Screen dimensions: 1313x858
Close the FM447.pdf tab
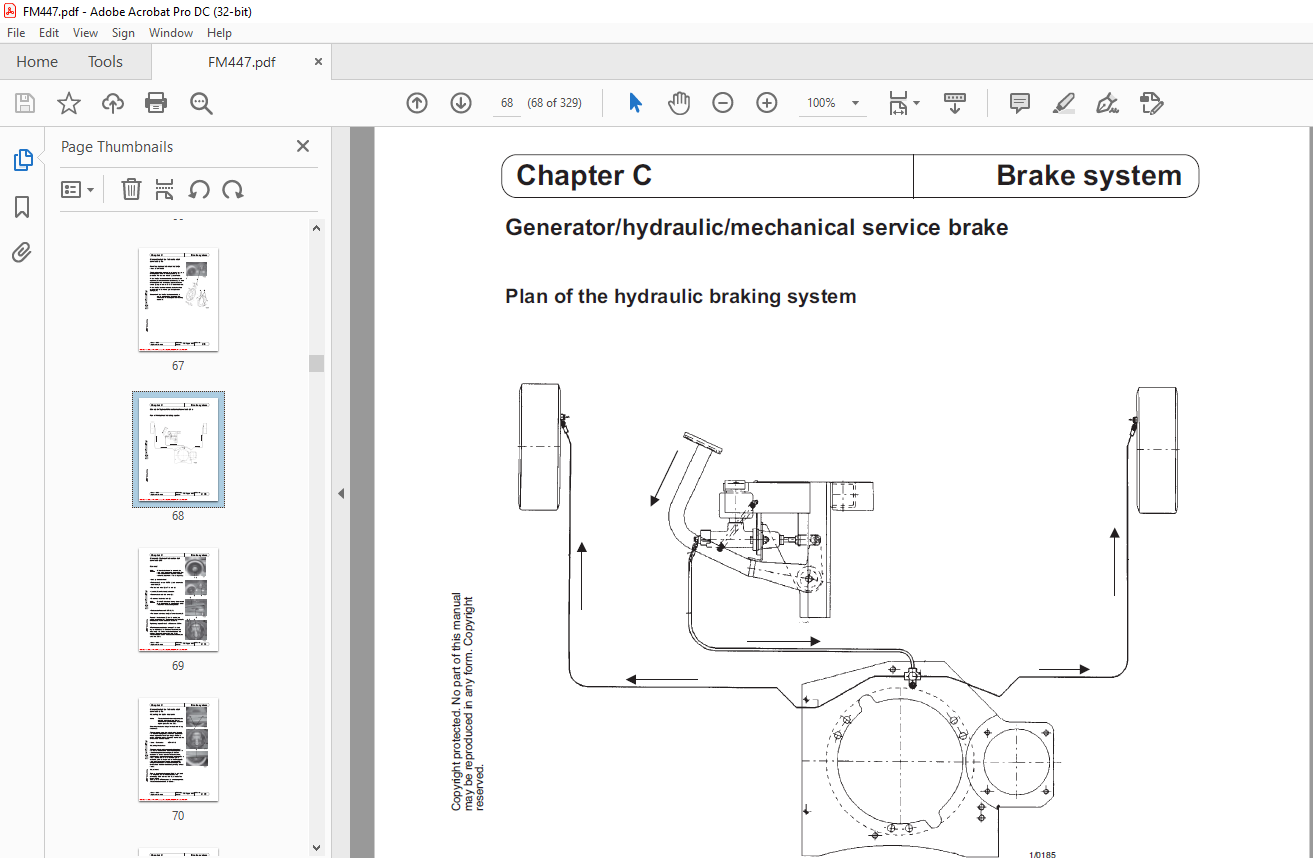(319, 62)
